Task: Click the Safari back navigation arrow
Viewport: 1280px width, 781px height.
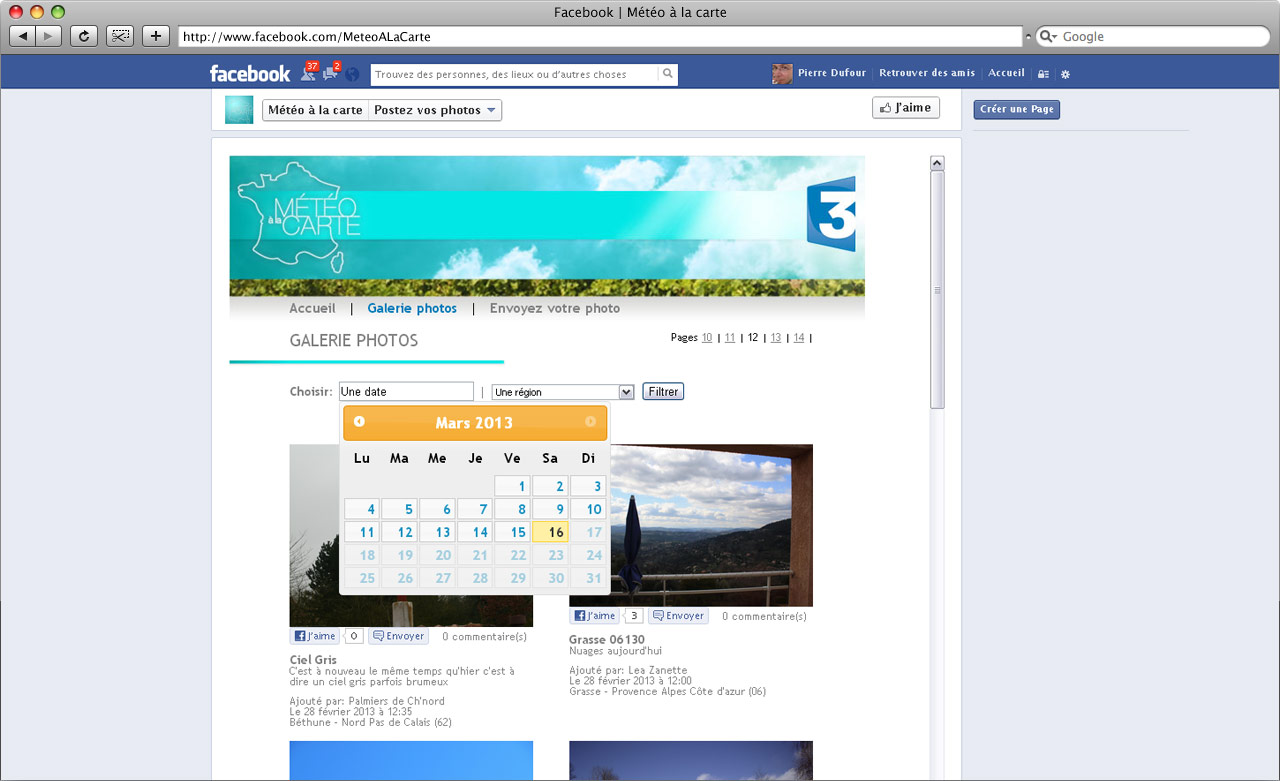Action: click(23, 36)
